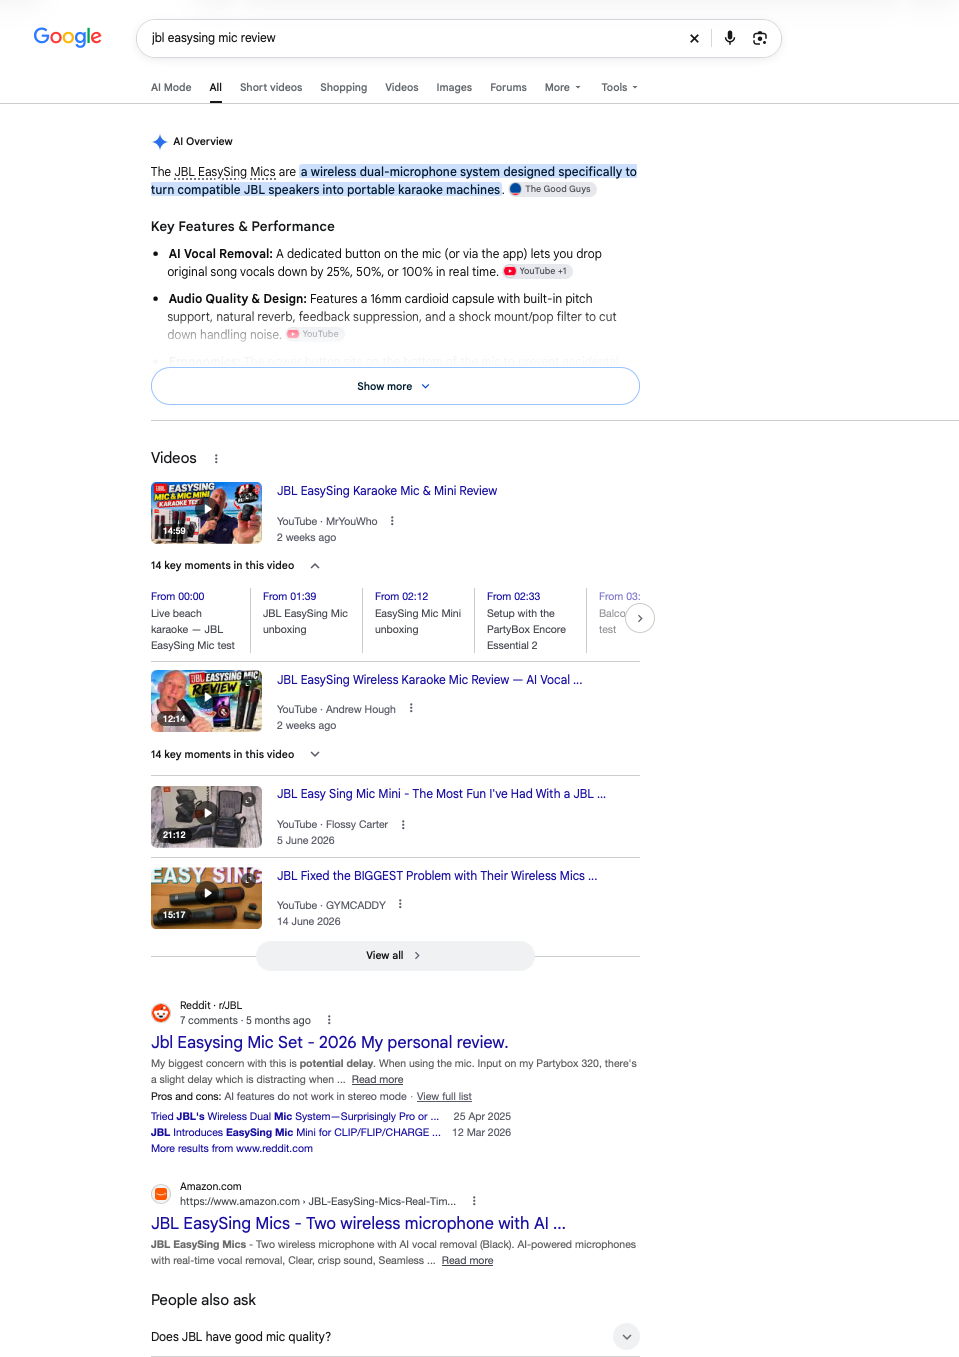
Task: Click Read more on Amazon snippet
Action: 467,1261
